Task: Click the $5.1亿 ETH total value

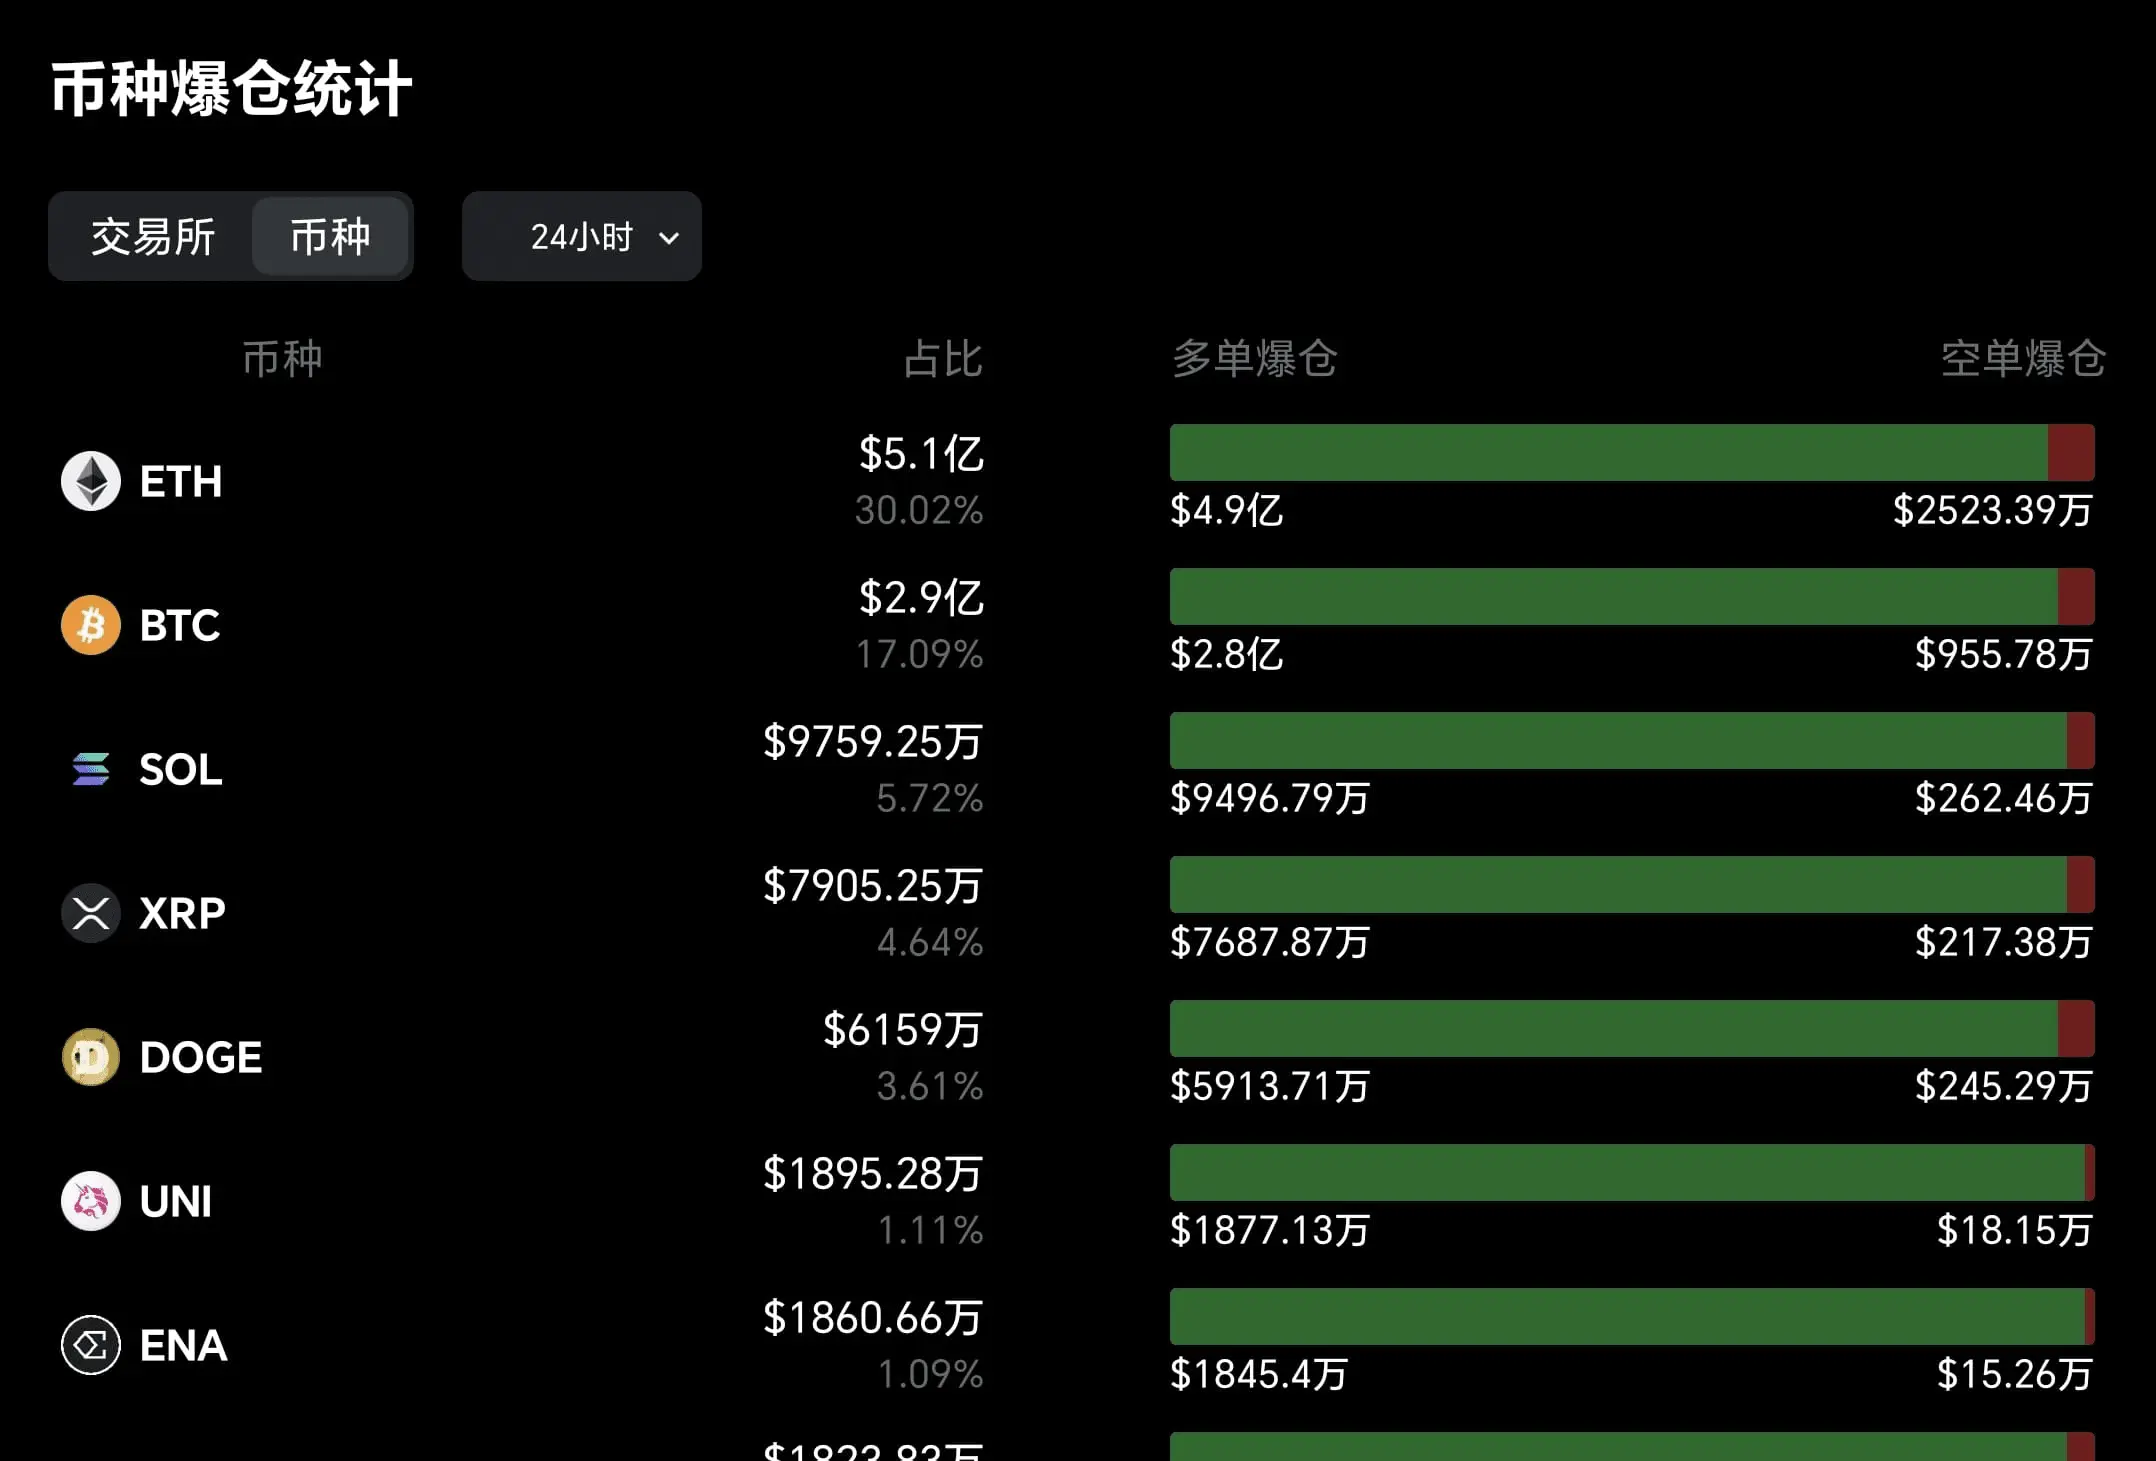Action: click(x=921, y=454)
